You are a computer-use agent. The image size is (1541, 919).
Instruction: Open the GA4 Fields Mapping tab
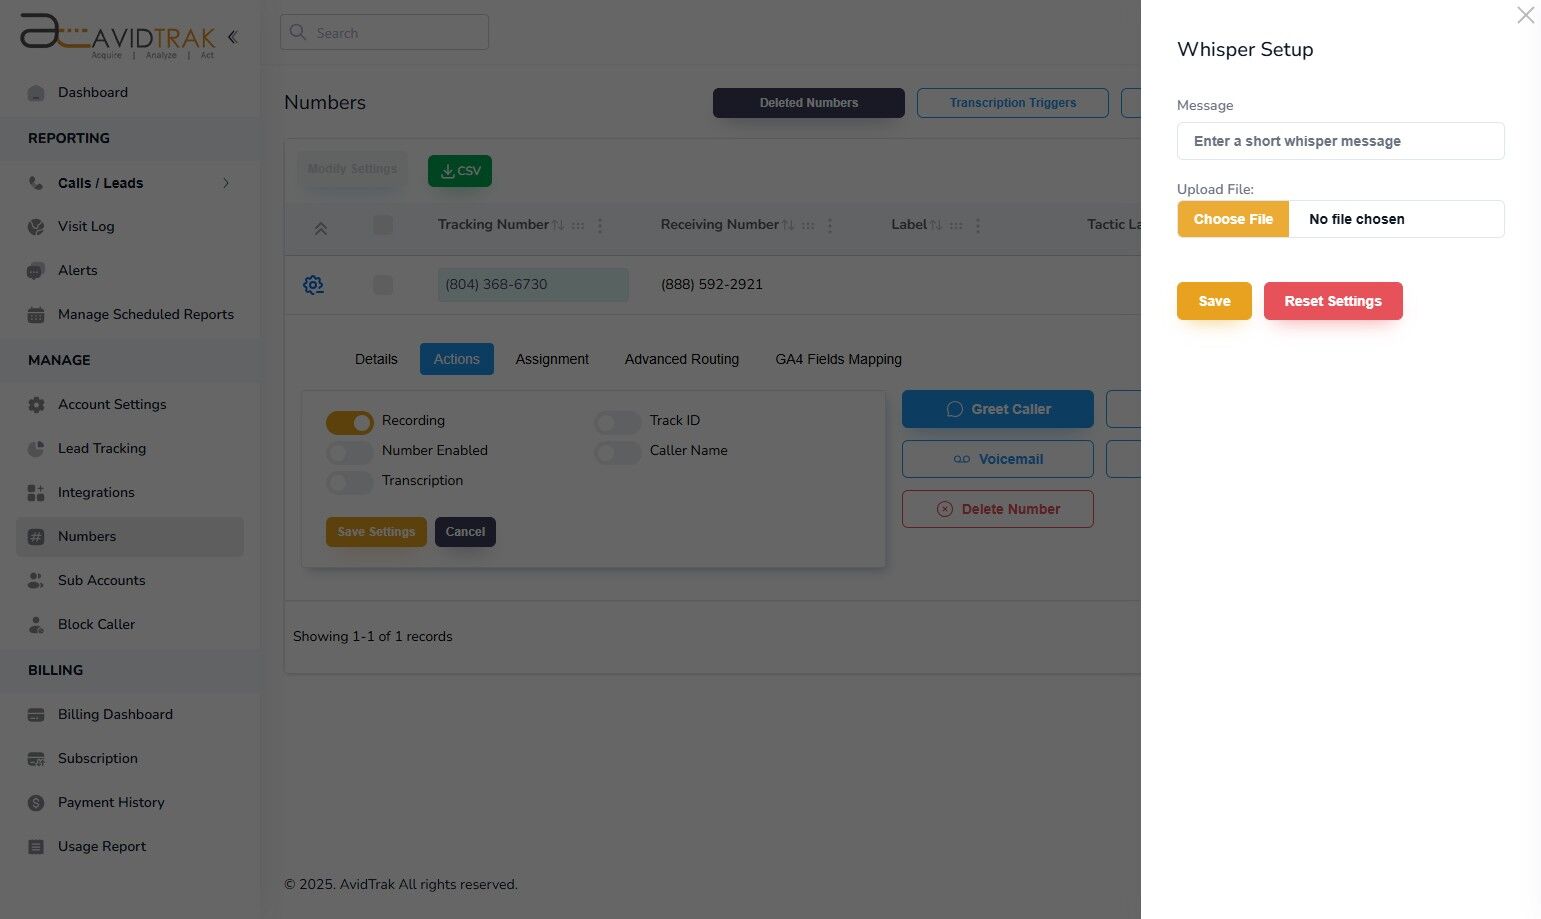[x=838, y=359]
